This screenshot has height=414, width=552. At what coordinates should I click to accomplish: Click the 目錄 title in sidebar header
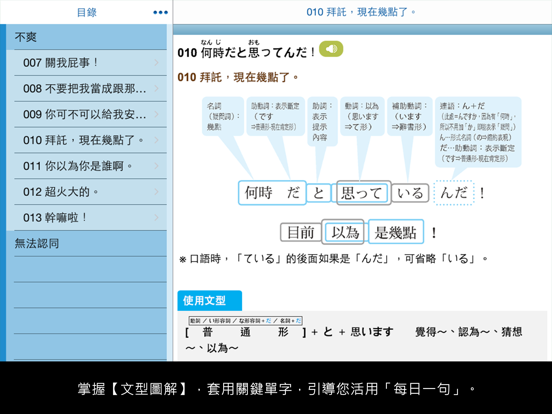[87, 13]
